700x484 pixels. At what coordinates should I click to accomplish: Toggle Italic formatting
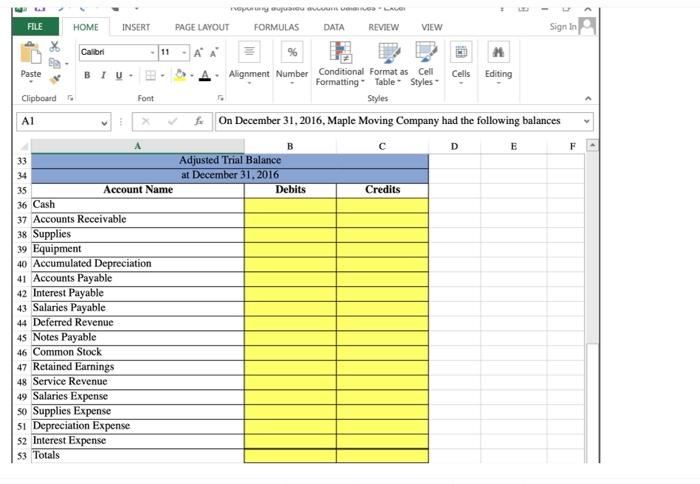click(x=103, y=75)
